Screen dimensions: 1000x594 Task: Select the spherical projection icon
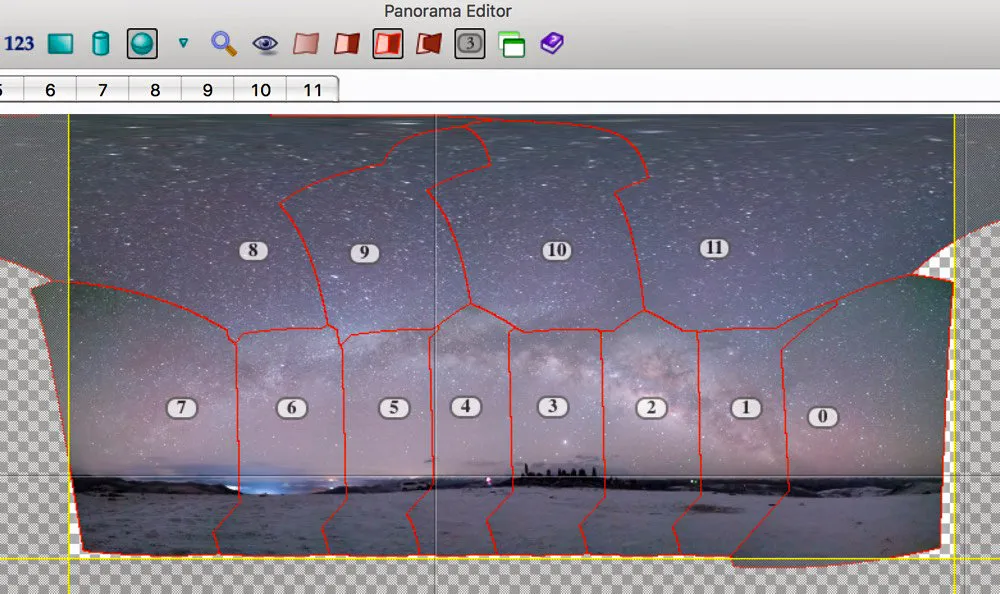pyautogui.click(x=142, y=44)
